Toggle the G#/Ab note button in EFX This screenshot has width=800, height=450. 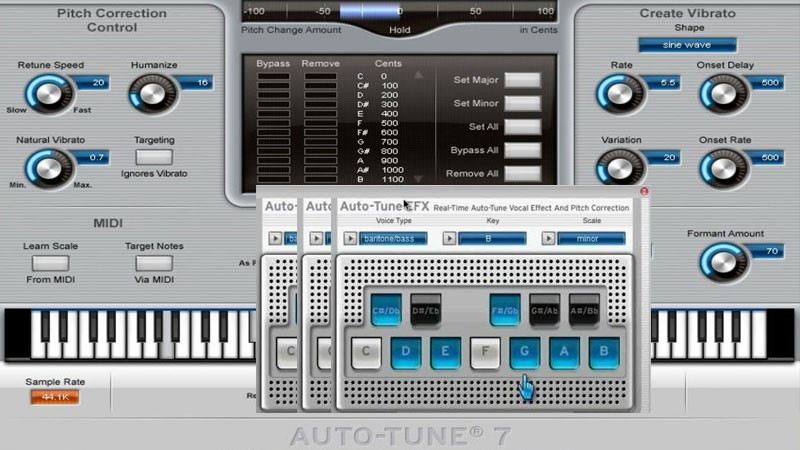(544, 310)
